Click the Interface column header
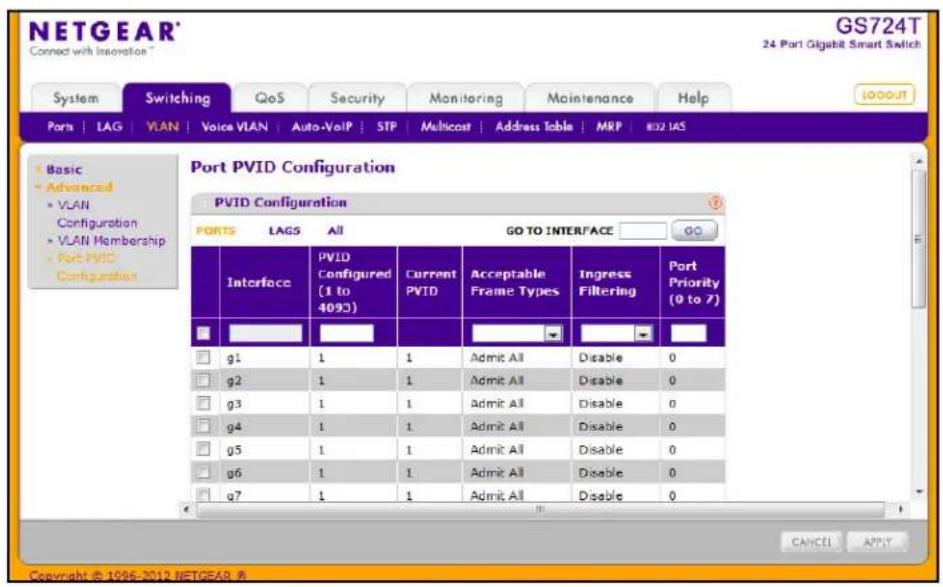The width and height of the screenshot is (943, 587). click(x=259, y=282)
